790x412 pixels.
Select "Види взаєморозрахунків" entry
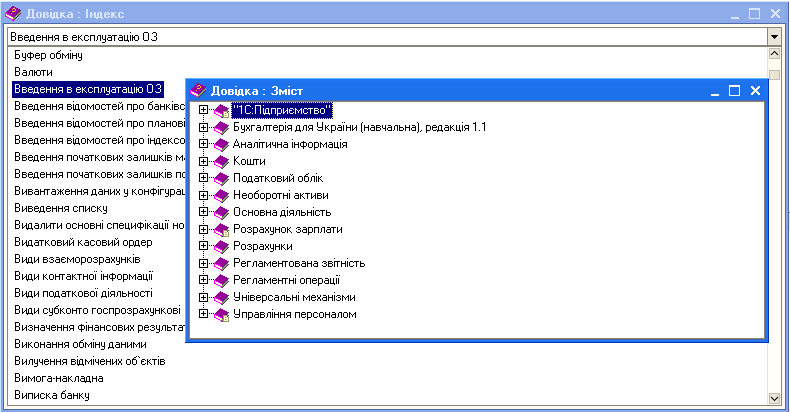(77, 259)
